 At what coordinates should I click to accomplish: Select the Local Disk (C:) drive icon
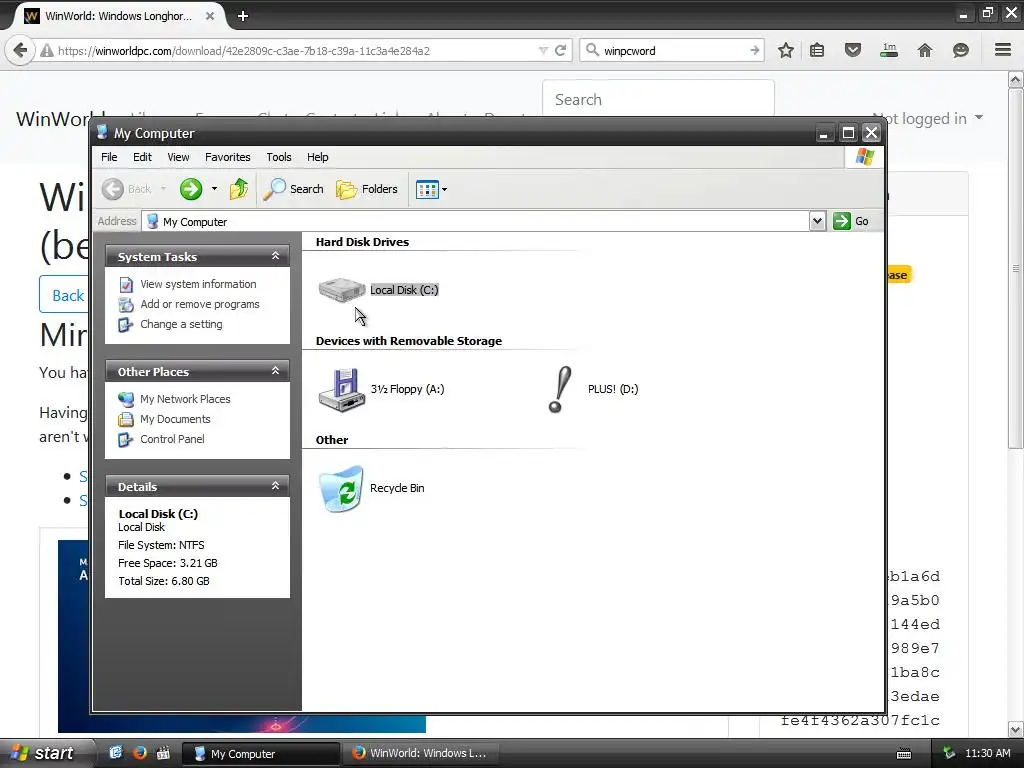point(342,289)
